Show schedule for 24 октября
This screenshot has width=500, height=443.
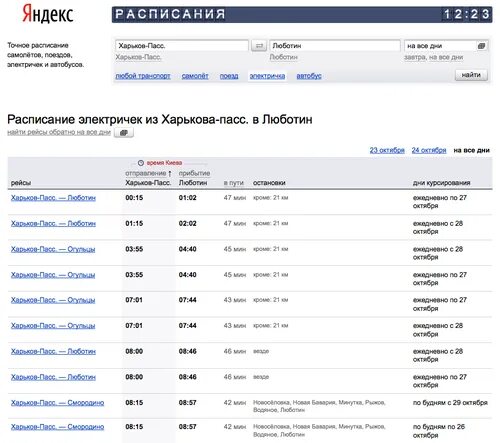pyautogui.click(x=429, y=150)
